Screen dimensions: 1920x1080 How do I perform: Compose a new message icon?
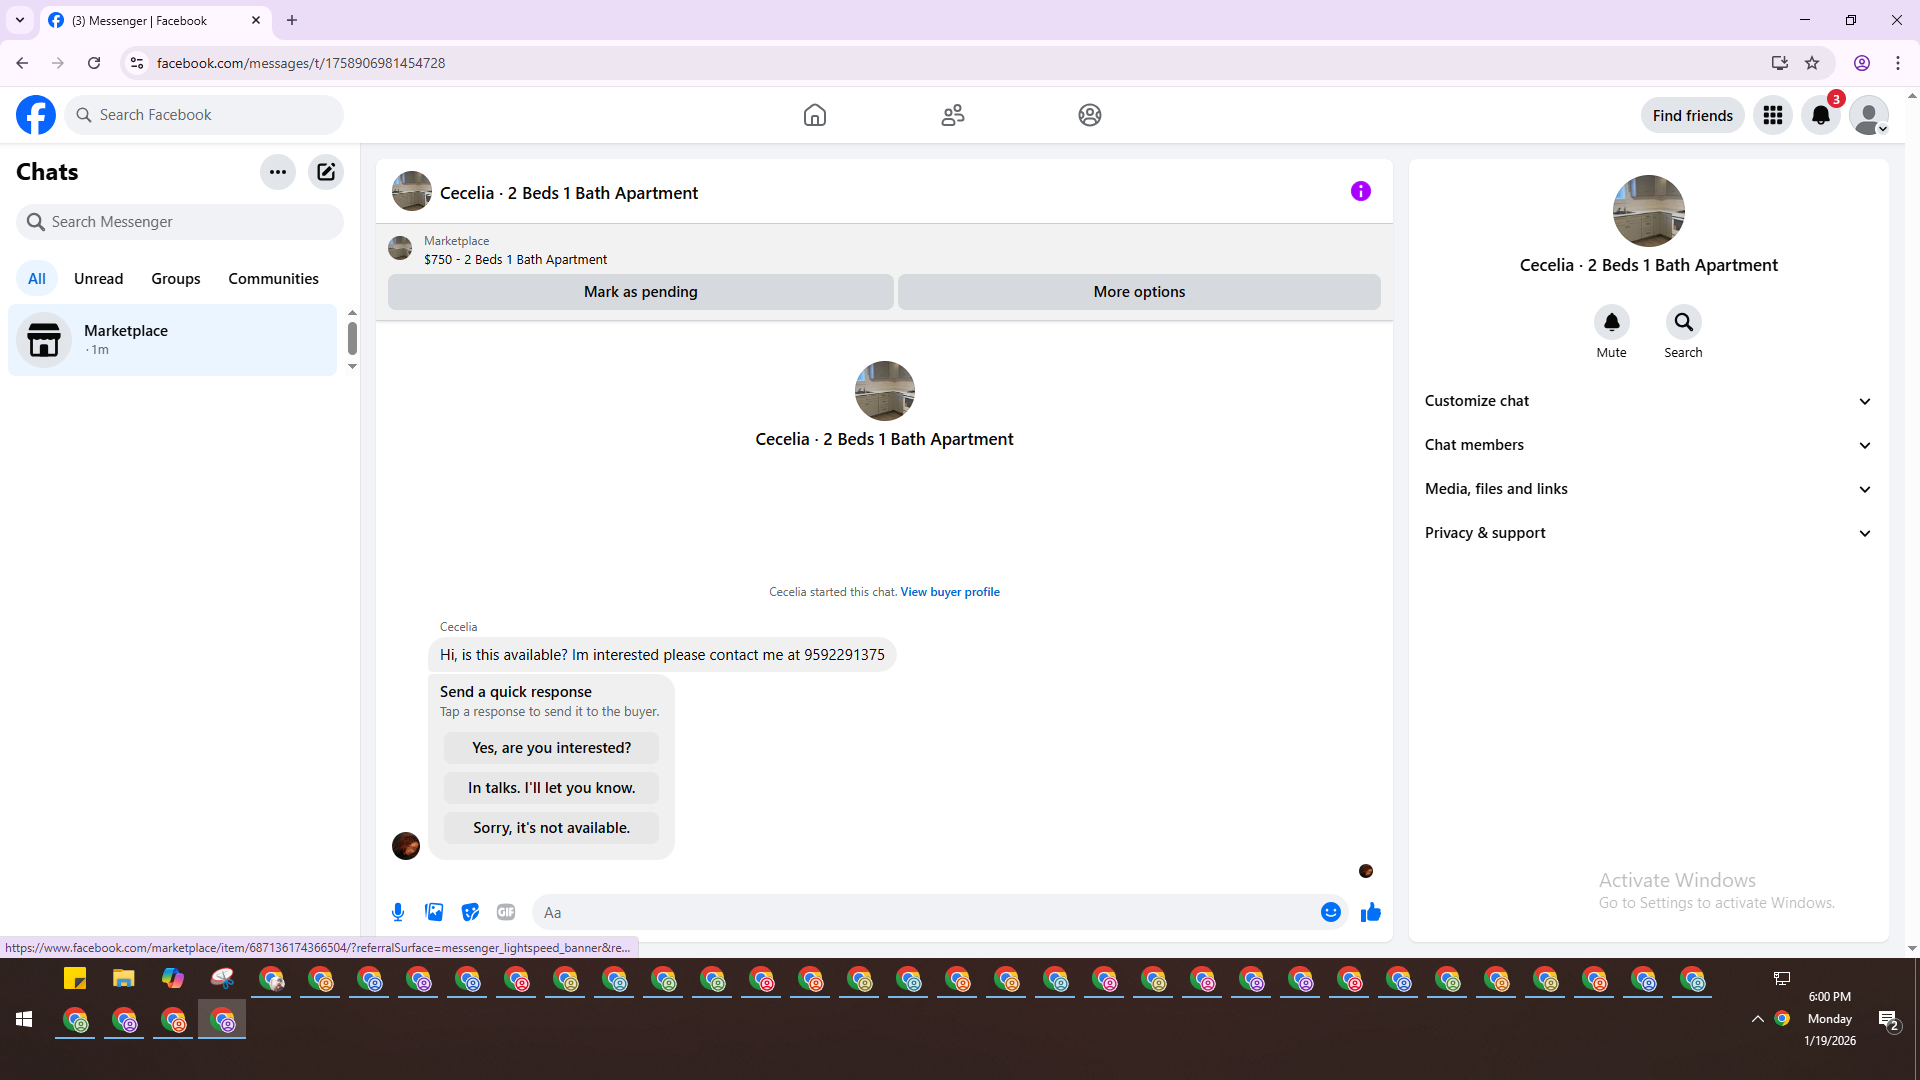326,172
